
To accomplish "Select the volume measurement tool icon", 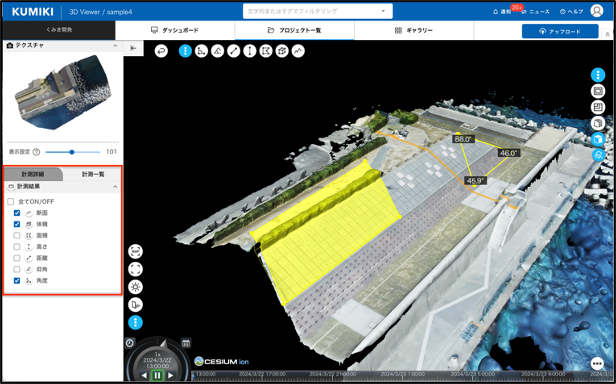I will (282, 51).
